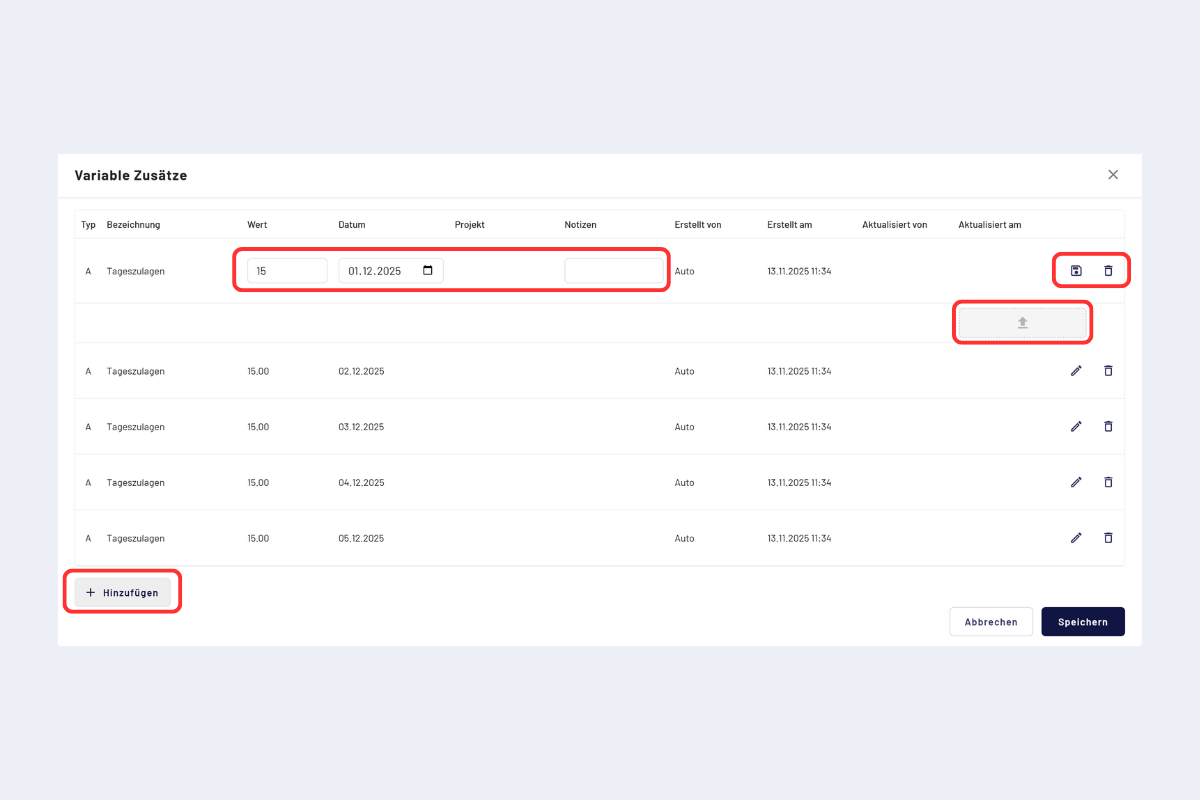Screen dimensions: 1200x800
Task: Click the Datum column header
Action: pyautogui.click(x=352, y=225)
